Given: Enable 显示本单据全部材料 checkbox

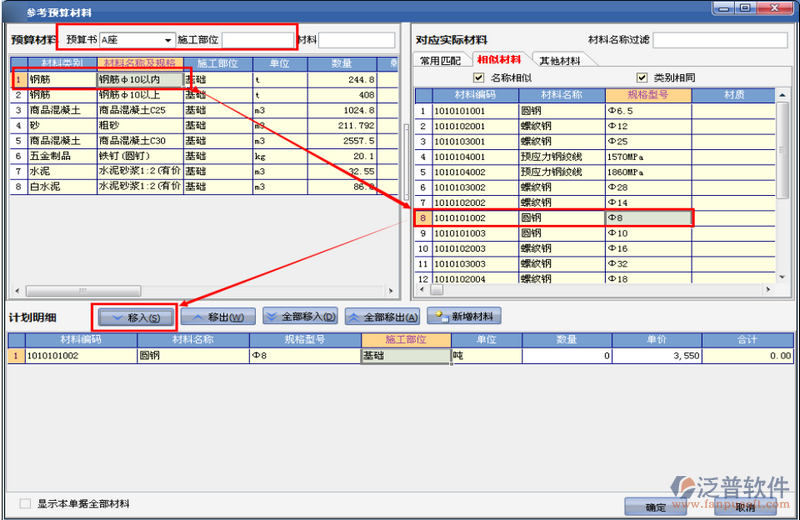Looking at the screenshot, I should pyautogui.click(x=26, y=504).
